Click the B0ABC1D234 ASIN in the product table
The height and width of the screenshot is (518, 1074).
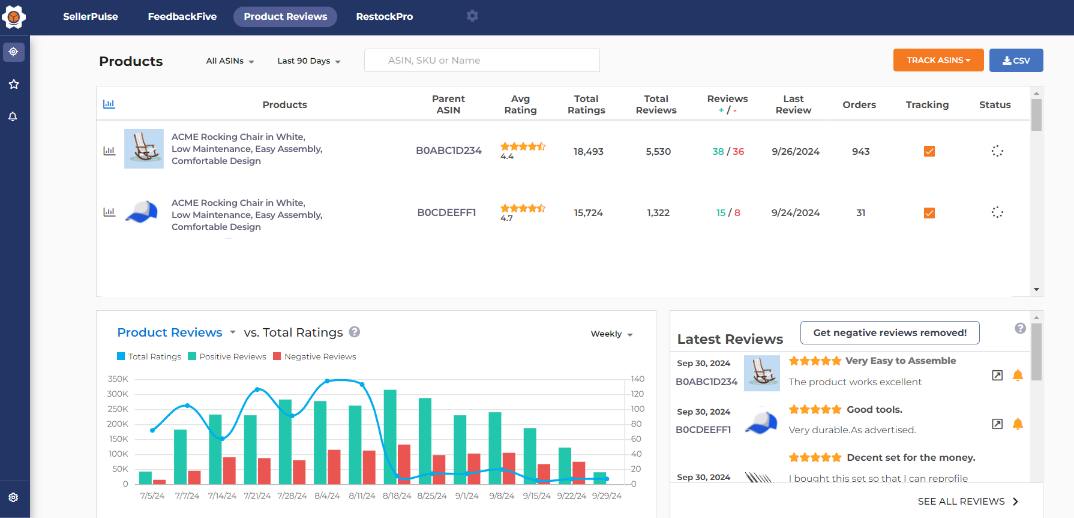449,151
